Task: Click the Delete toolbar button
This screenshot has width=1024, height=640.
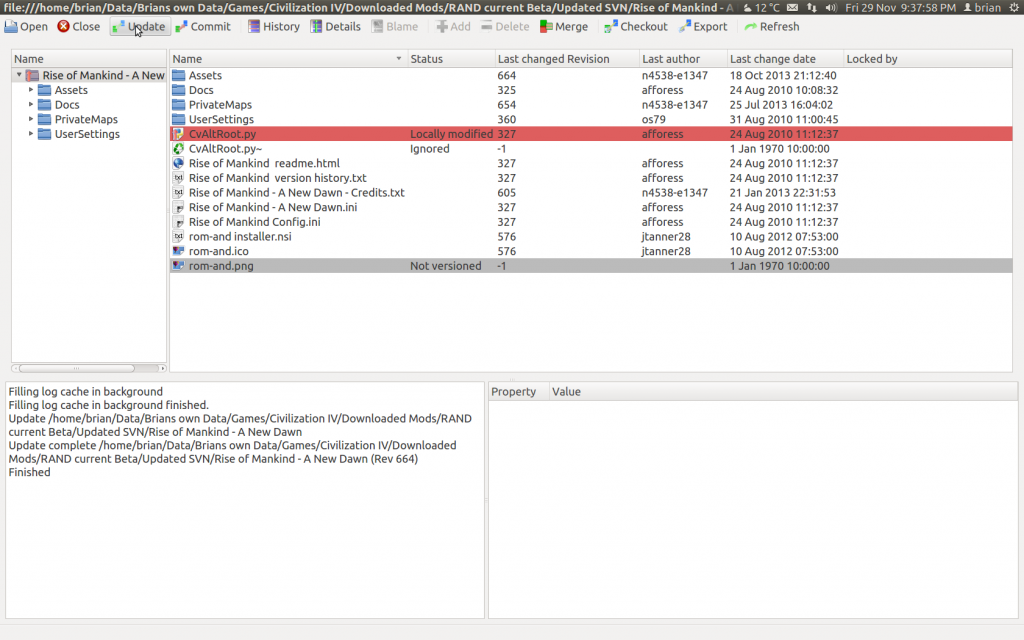Action: (x=505, y=27)
